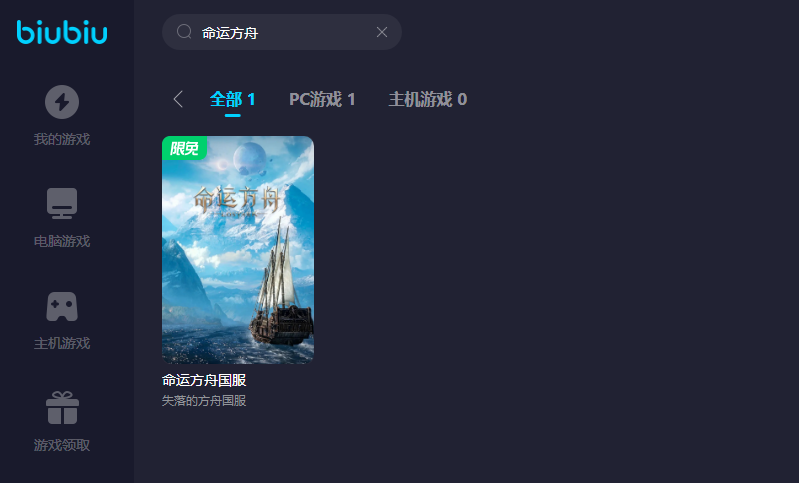Image resolution: width=799 pixels, height=483 pixels.
Task: Select the 电脑游戏 sidebar label
Action: pyautogui.click(x=62, y=241)
